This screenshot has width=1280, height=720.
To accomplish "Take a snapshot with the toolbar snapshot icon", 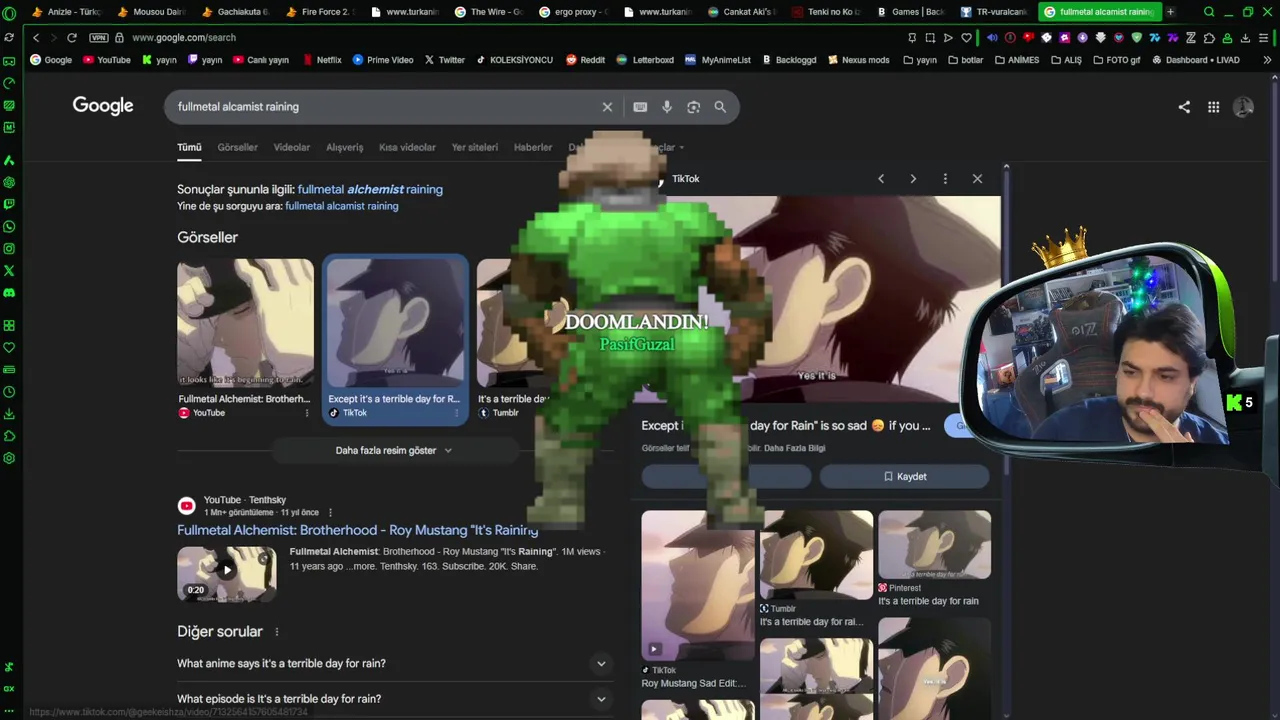I will (930, 38).
